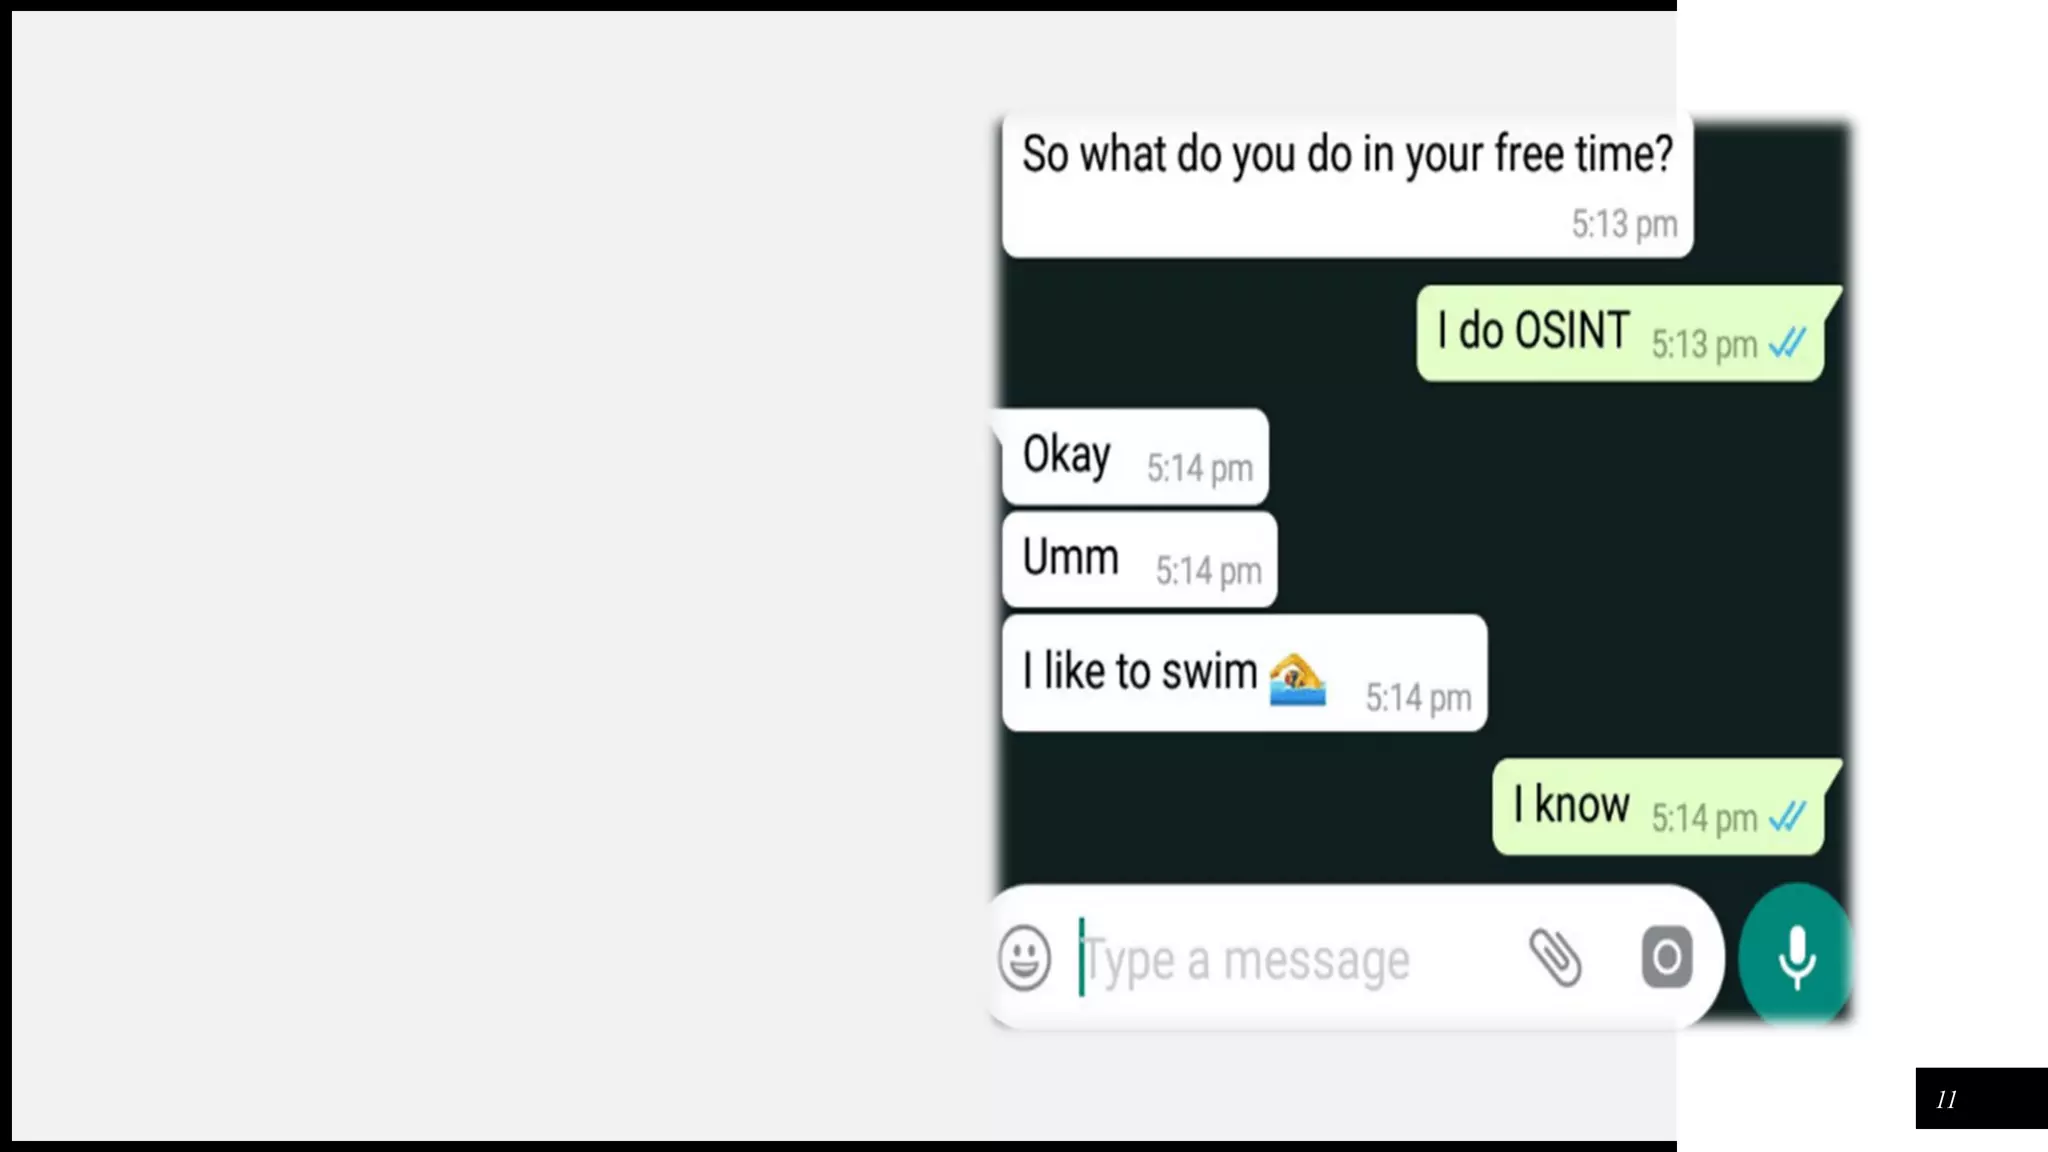Tap the green microphone voice button
2048x1152 pixels.
click(x=1796, y=957)
